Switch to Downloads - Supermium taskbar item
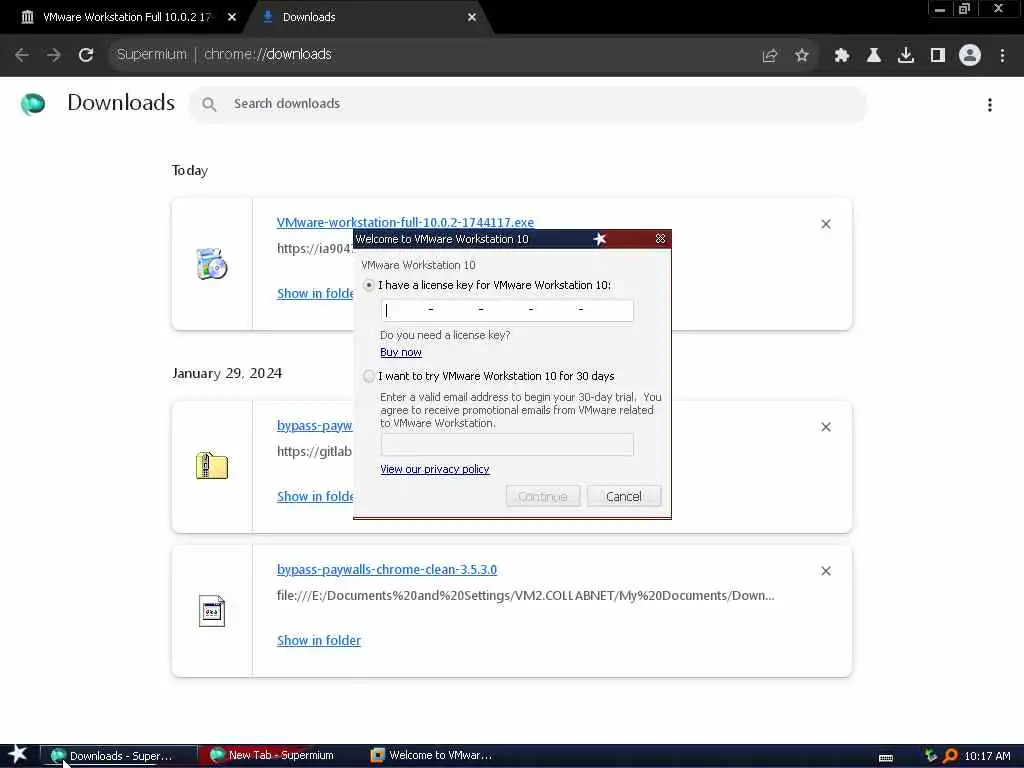The image size is (1024, 768). click(118, 756)
